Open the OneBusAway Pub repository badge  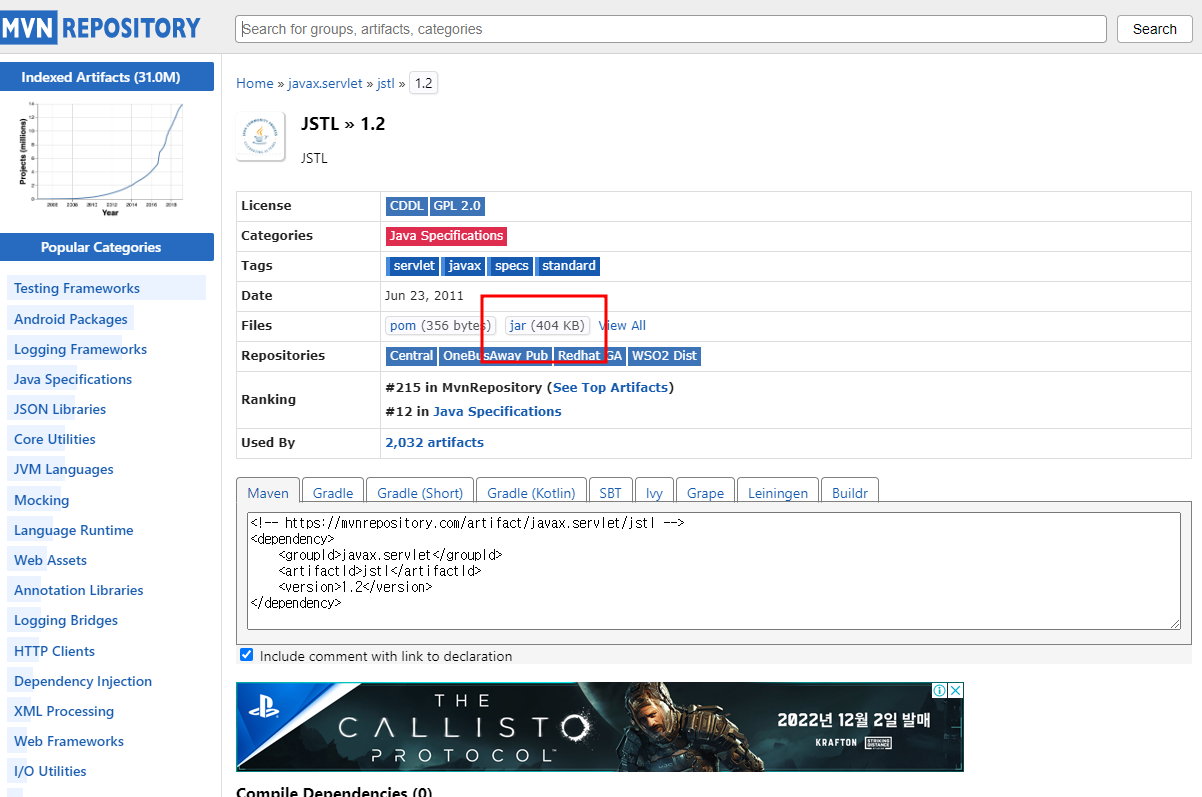point(496,356)
